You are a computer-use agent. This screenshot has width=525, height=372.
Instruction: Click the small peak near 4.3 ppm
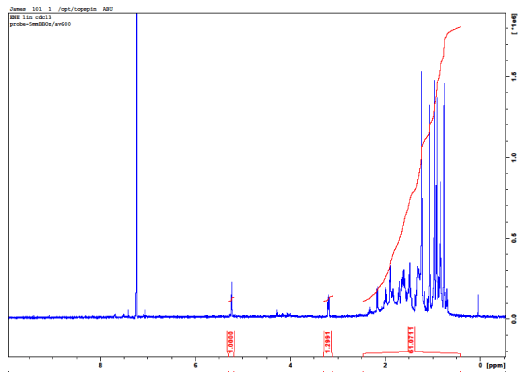277,312
